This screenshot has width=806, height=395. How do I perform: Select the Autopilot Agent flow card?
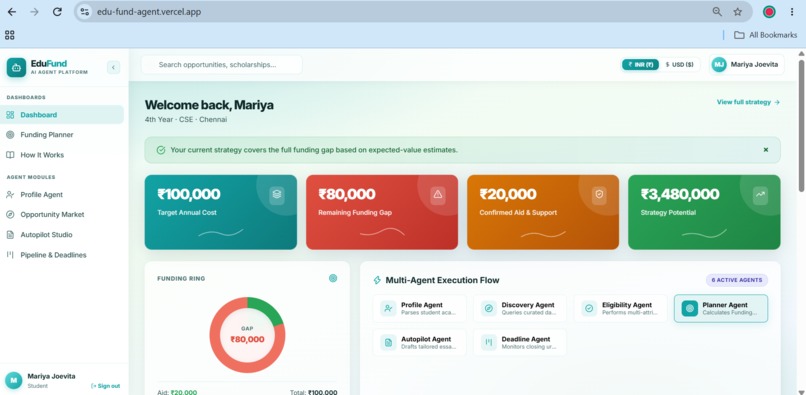click(419, 343)
